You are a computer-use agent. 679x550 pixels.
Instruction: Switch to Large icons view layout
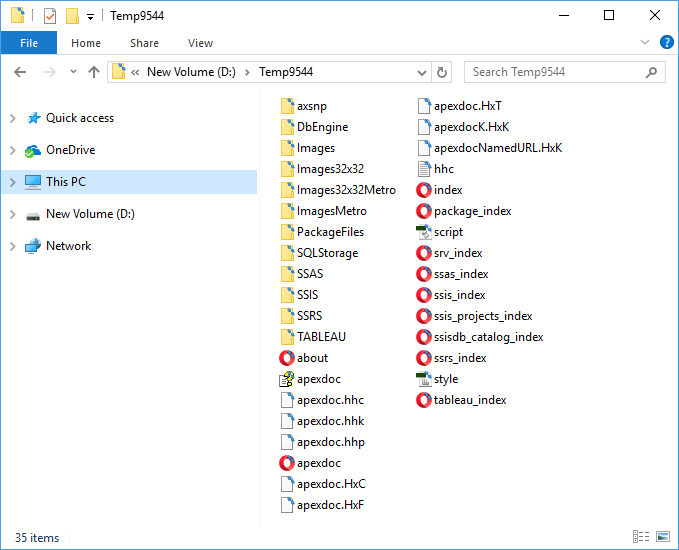(x=663, y=537)
